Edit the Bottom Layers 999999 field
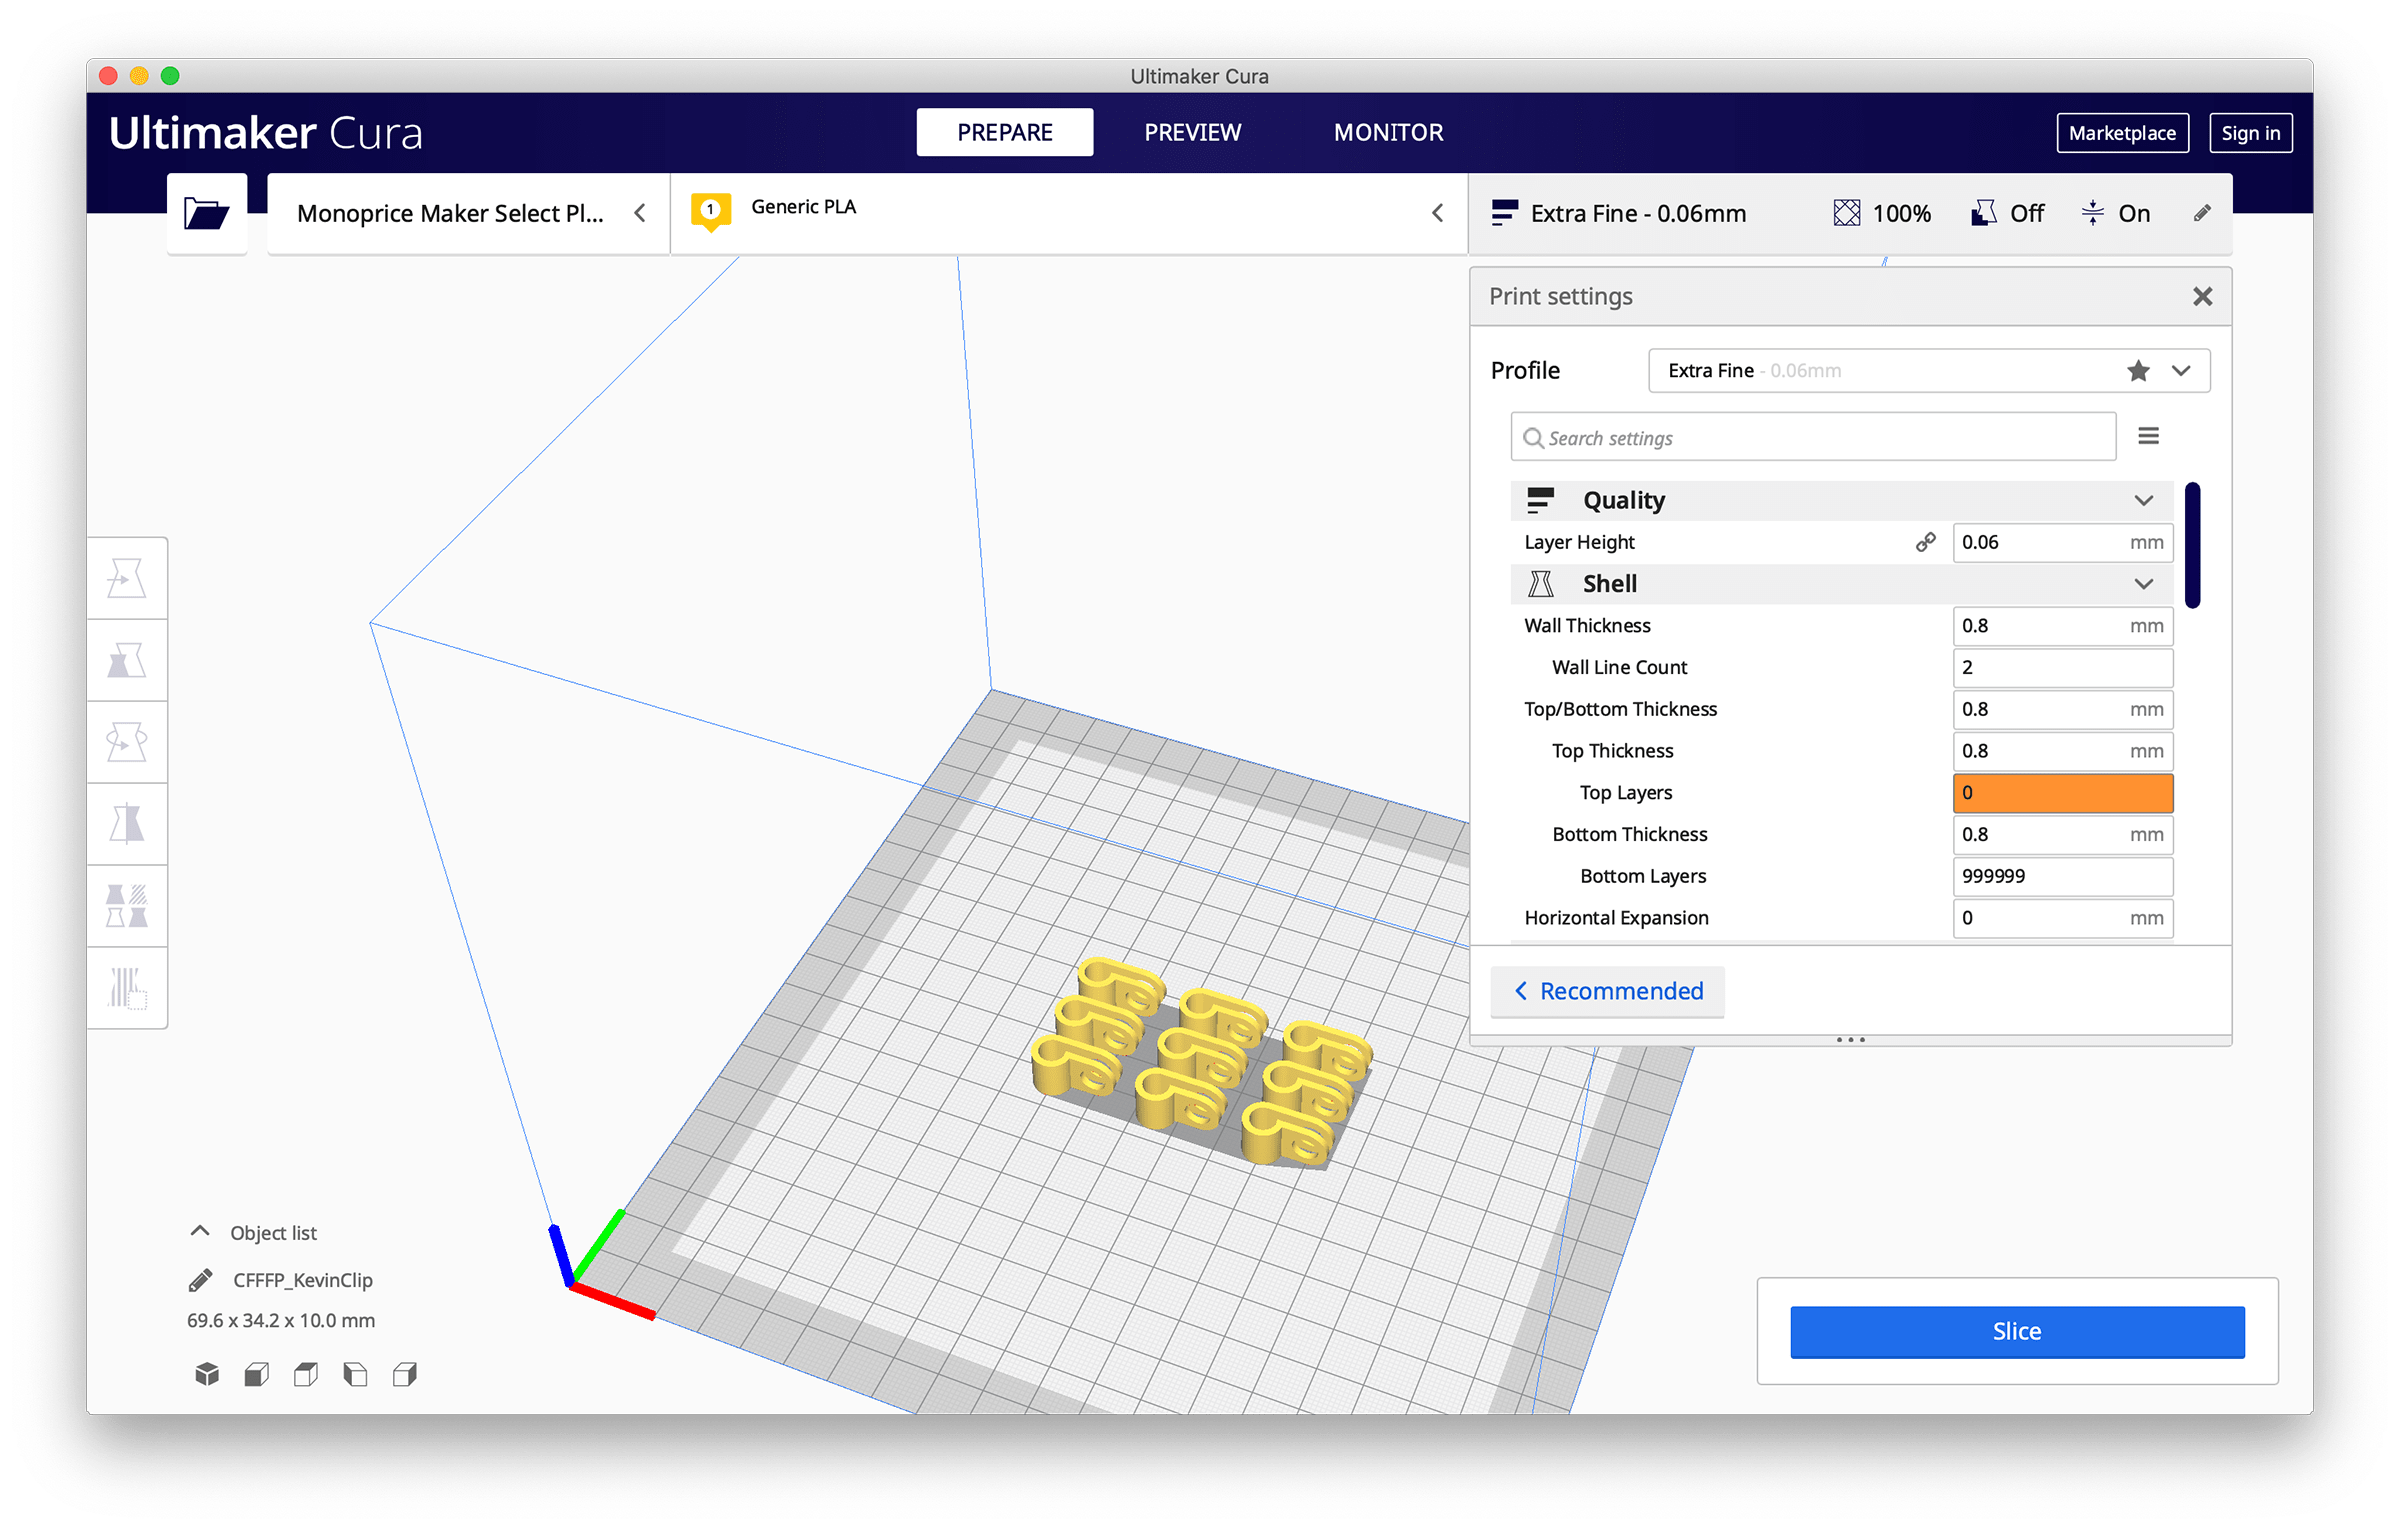Image resolution: width=2400 pixels, height=1529 pixels. [x=2062, y=876]
